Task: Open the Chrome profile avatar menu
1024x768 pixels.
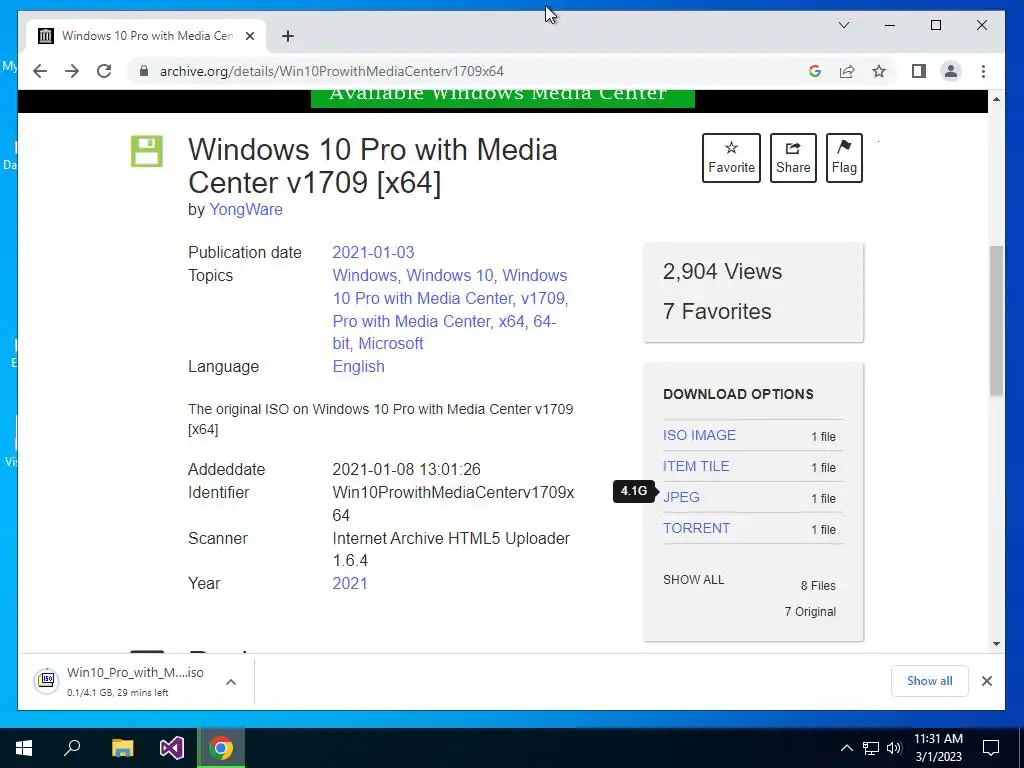Action: click(951, 71)
